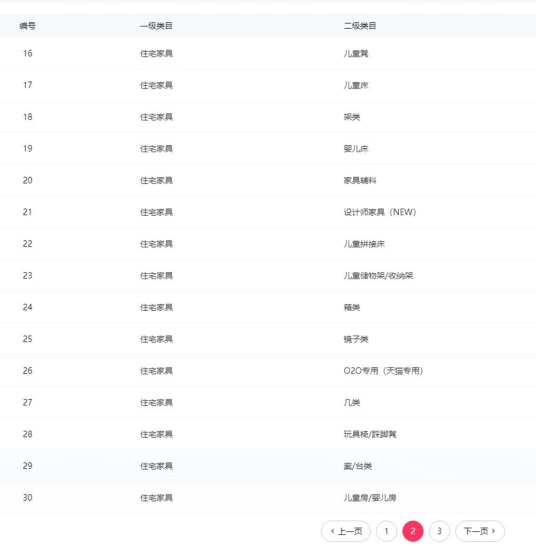Select row 17 儿童床
536x550 pixels.
(x=268, y=85)
